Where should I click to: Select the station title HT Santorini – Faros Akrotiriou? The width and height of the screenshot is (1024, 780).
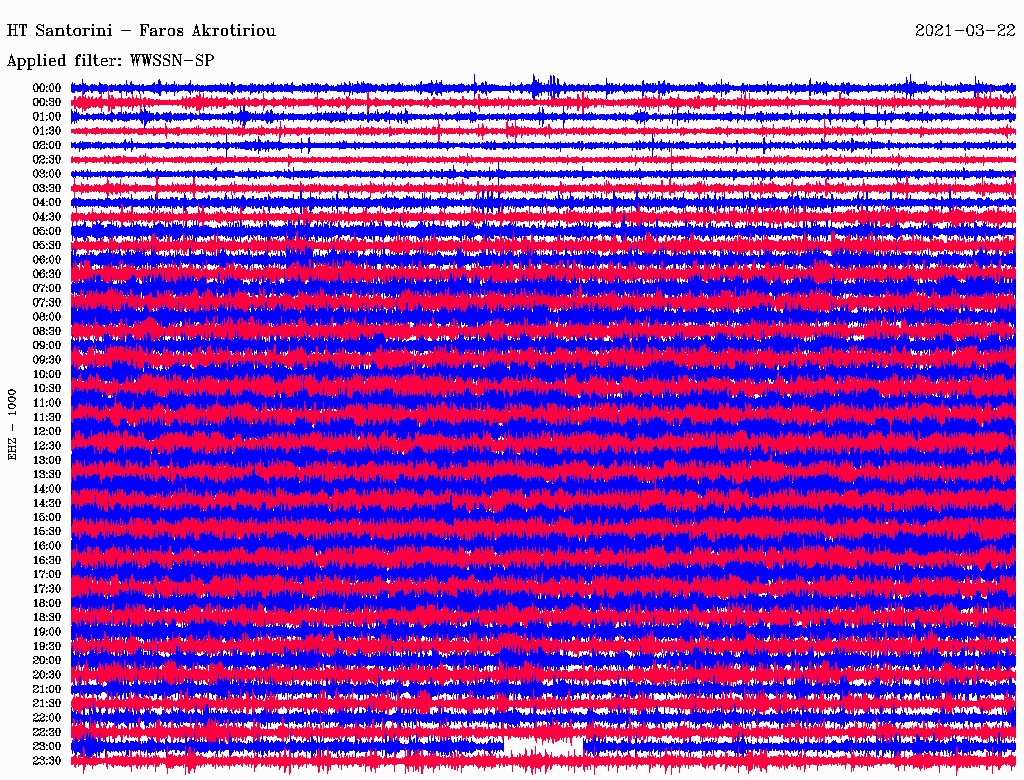click(x=141, y=31)
